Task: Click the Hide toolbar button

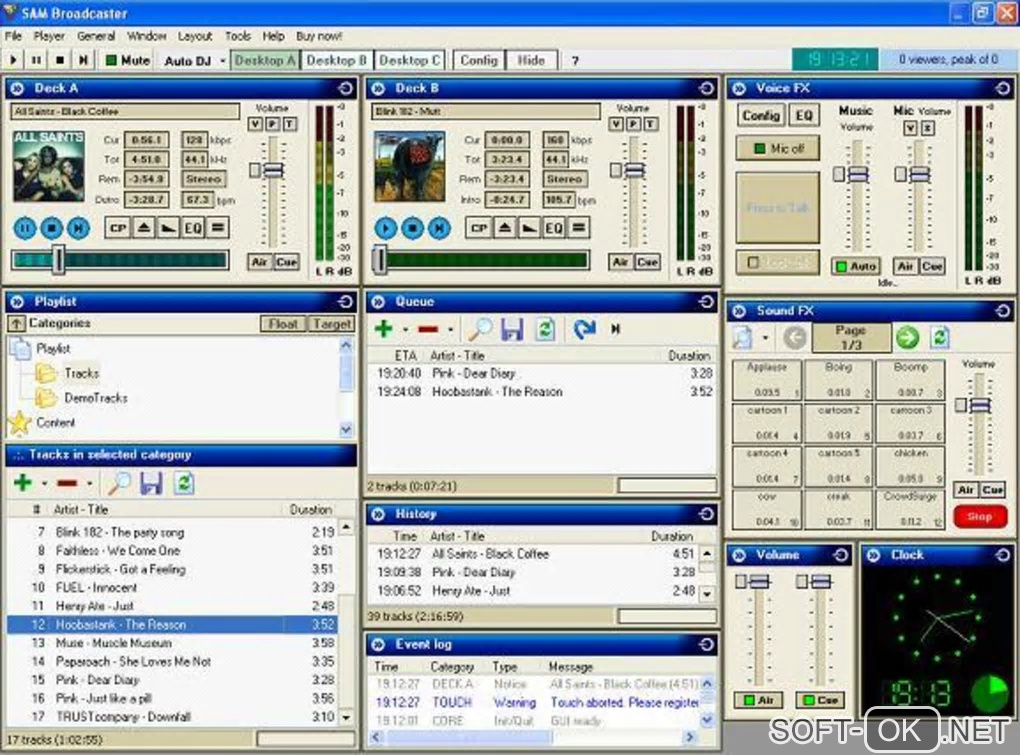Action: (x=531, y=60)
